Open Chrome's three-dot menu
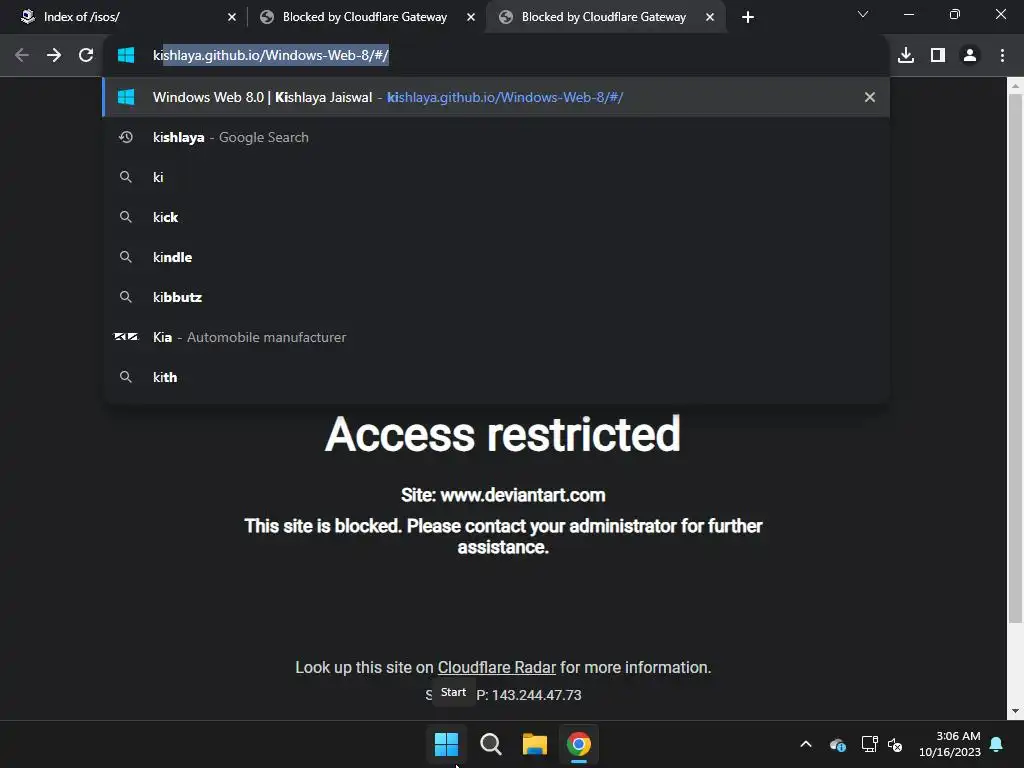1024x768 pixels. 1002,56
